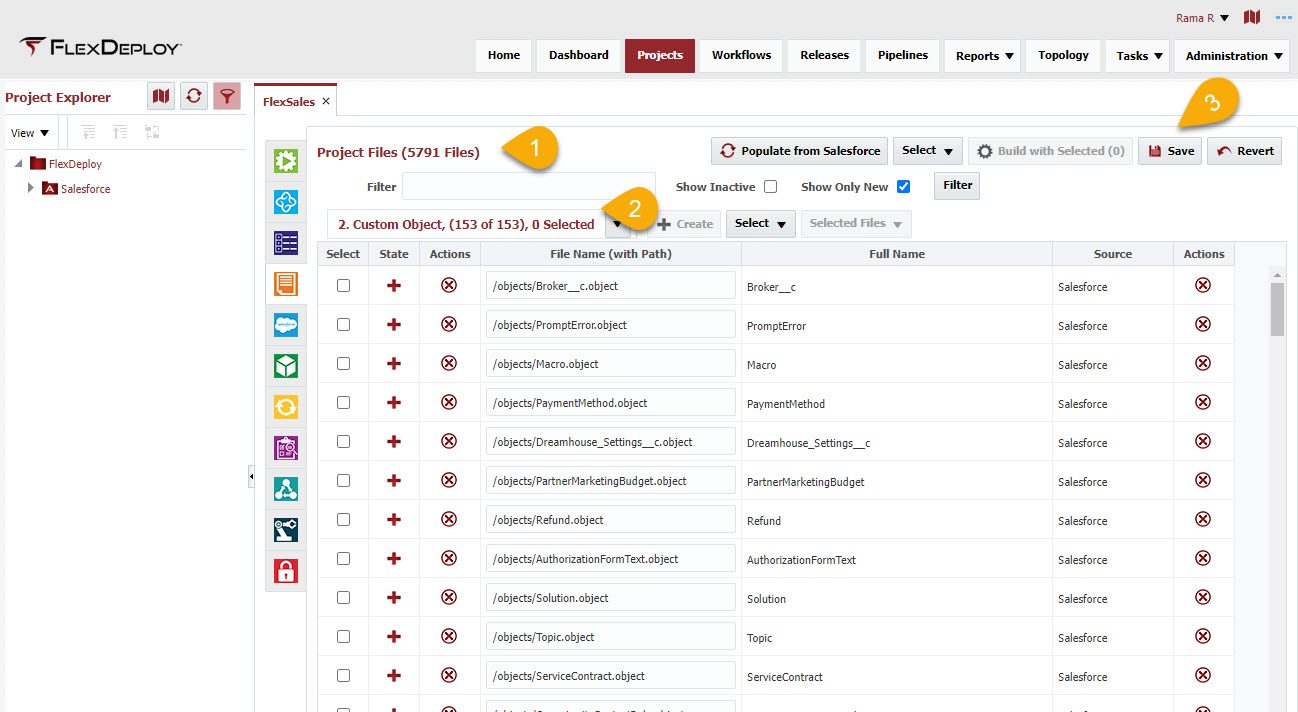Click the Save button
The height and width of the screenshot is (712, 1298).
click(1170, 151)
